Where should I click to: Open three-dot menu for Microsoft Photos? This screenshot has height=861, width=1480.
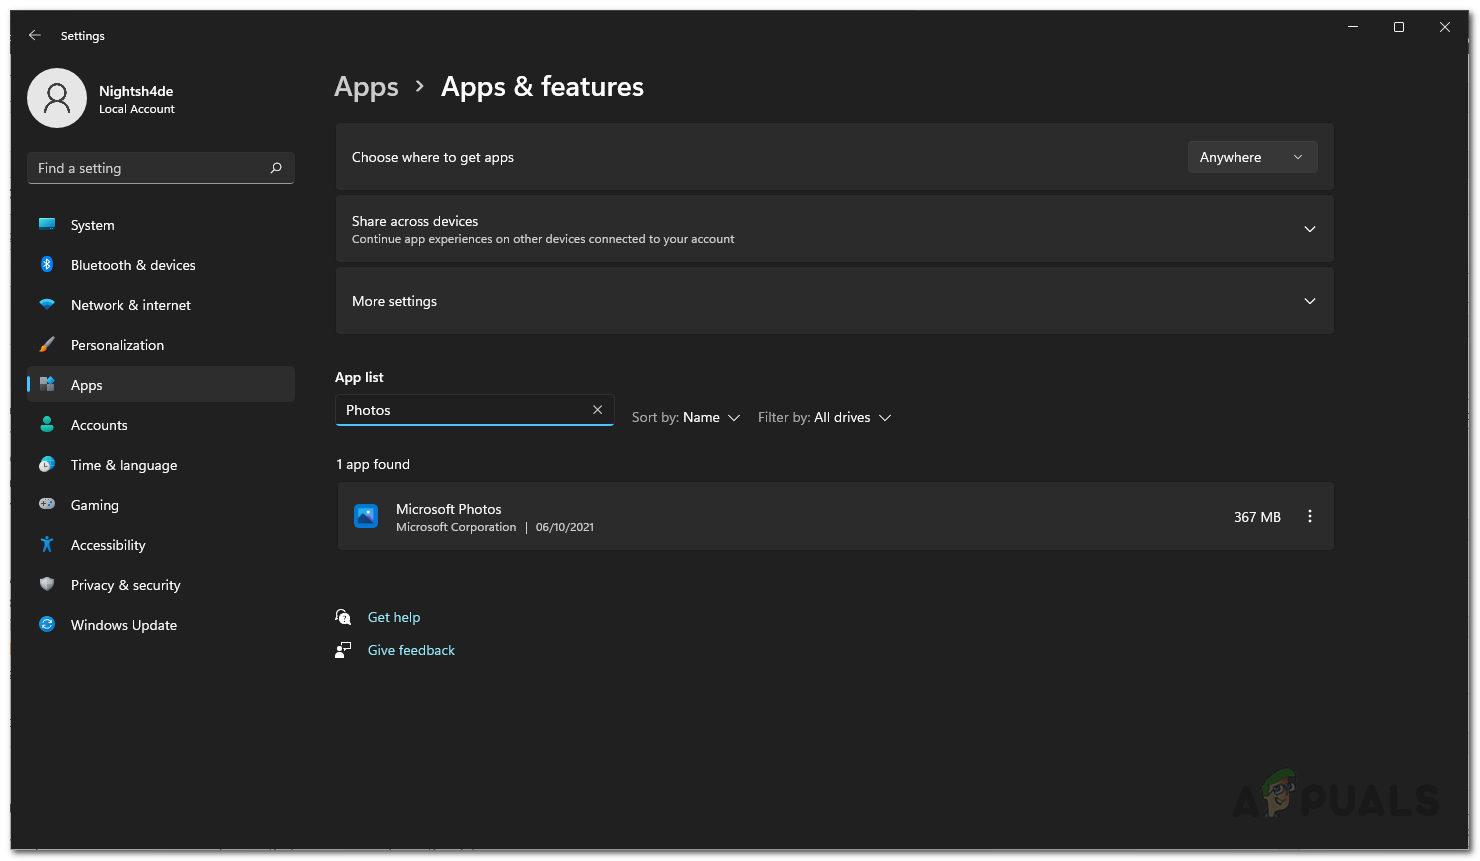pos(1309,517)
